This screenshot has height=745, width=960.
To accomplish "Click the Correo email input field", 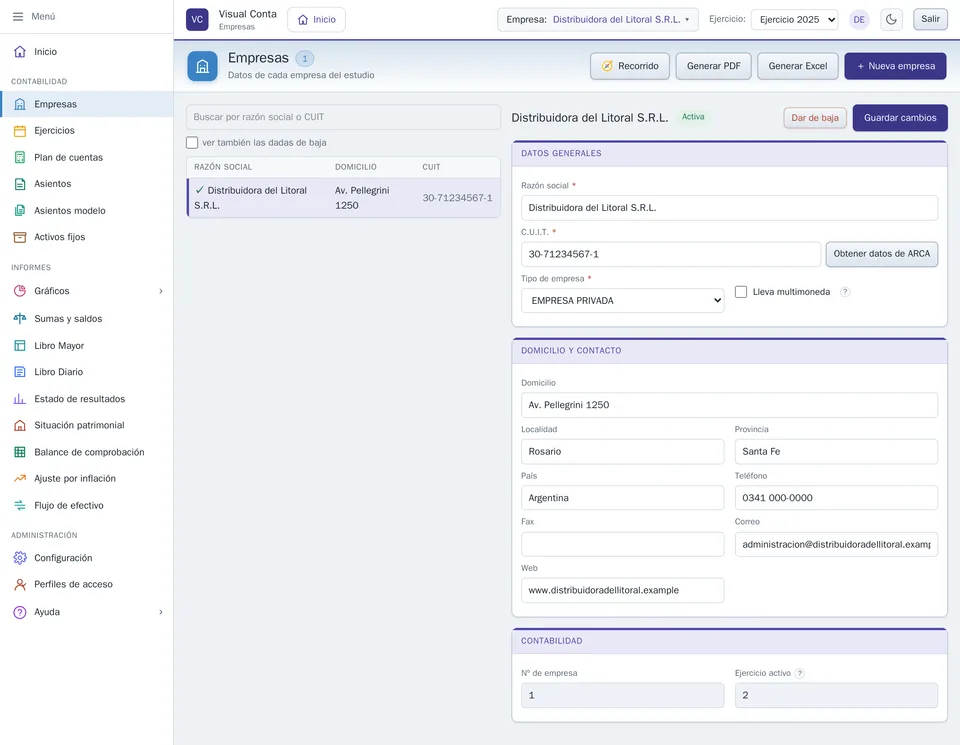I will coord(836,544).
